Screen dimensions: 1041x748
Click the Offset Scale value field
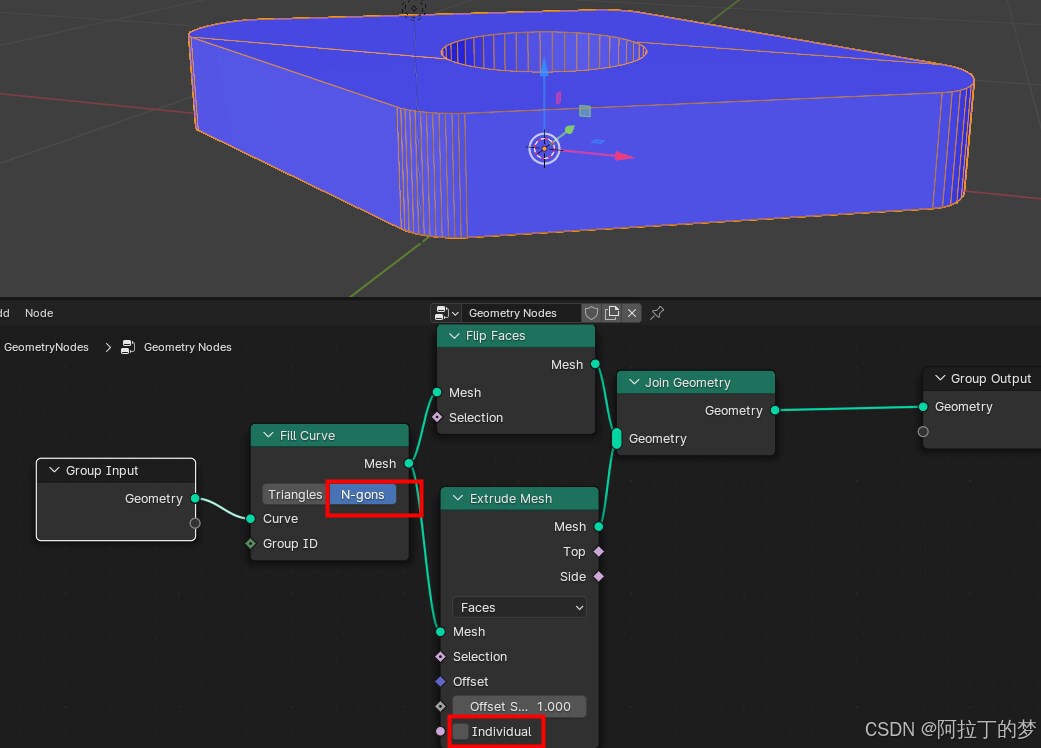pyautogui.click(x=519, y=707)
